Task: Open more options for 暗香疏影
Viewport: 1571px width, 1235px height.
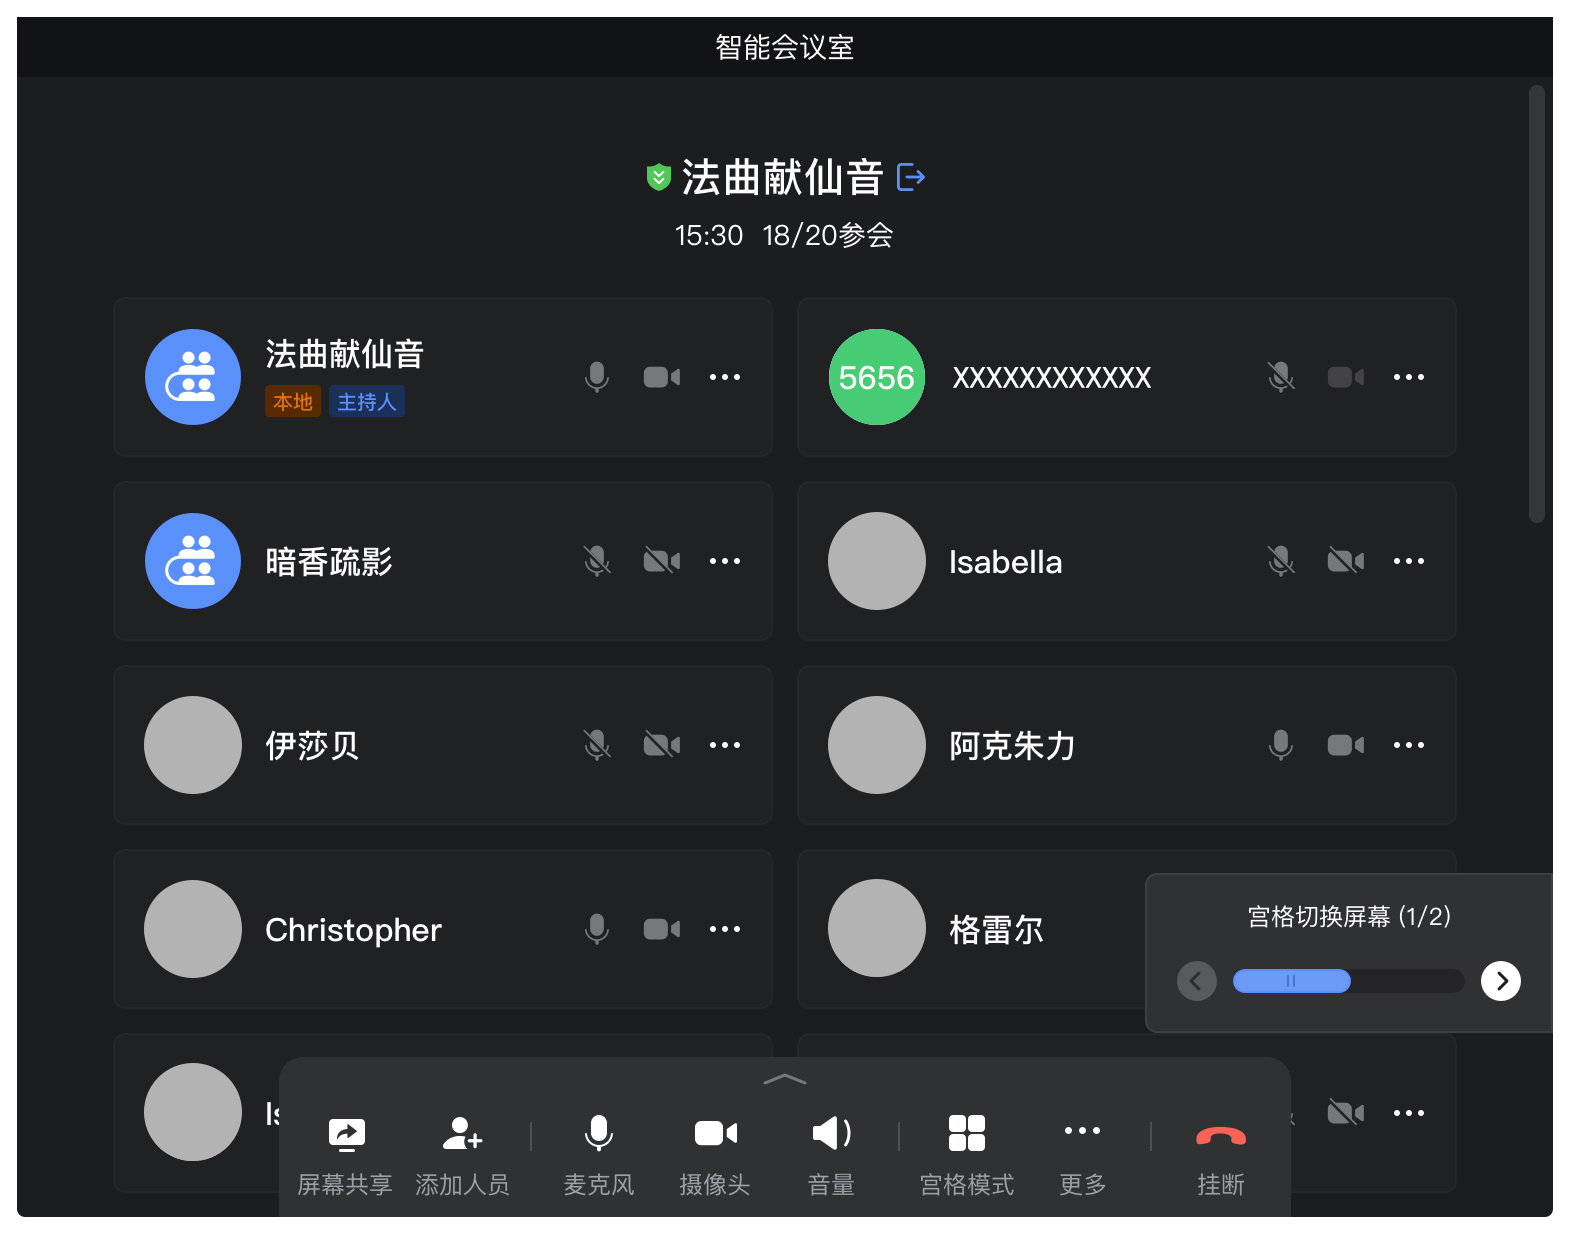Action: [725, 561]
